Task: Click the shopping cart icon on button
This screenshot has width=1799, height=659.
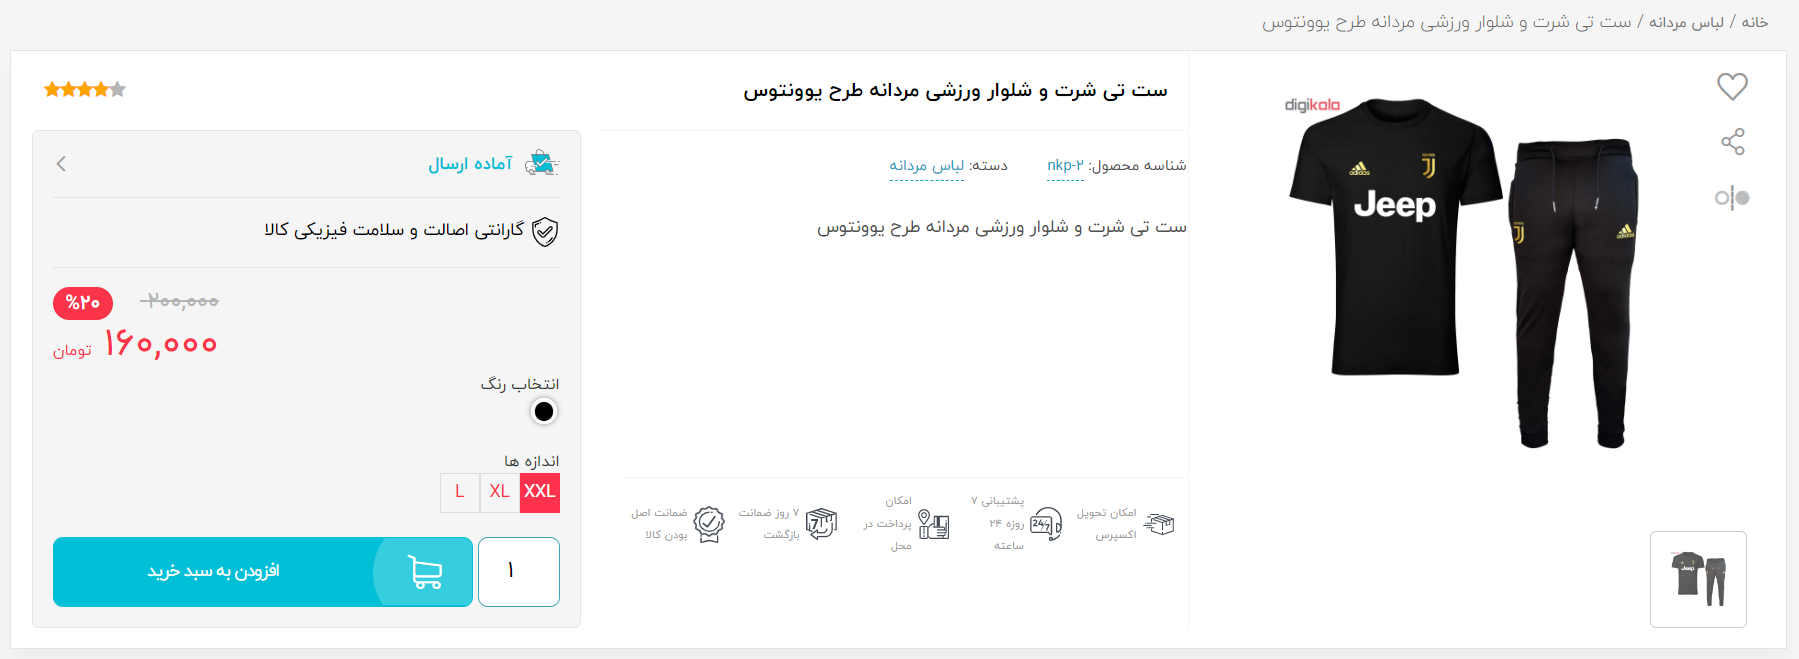Action: (x=425, y=572)
